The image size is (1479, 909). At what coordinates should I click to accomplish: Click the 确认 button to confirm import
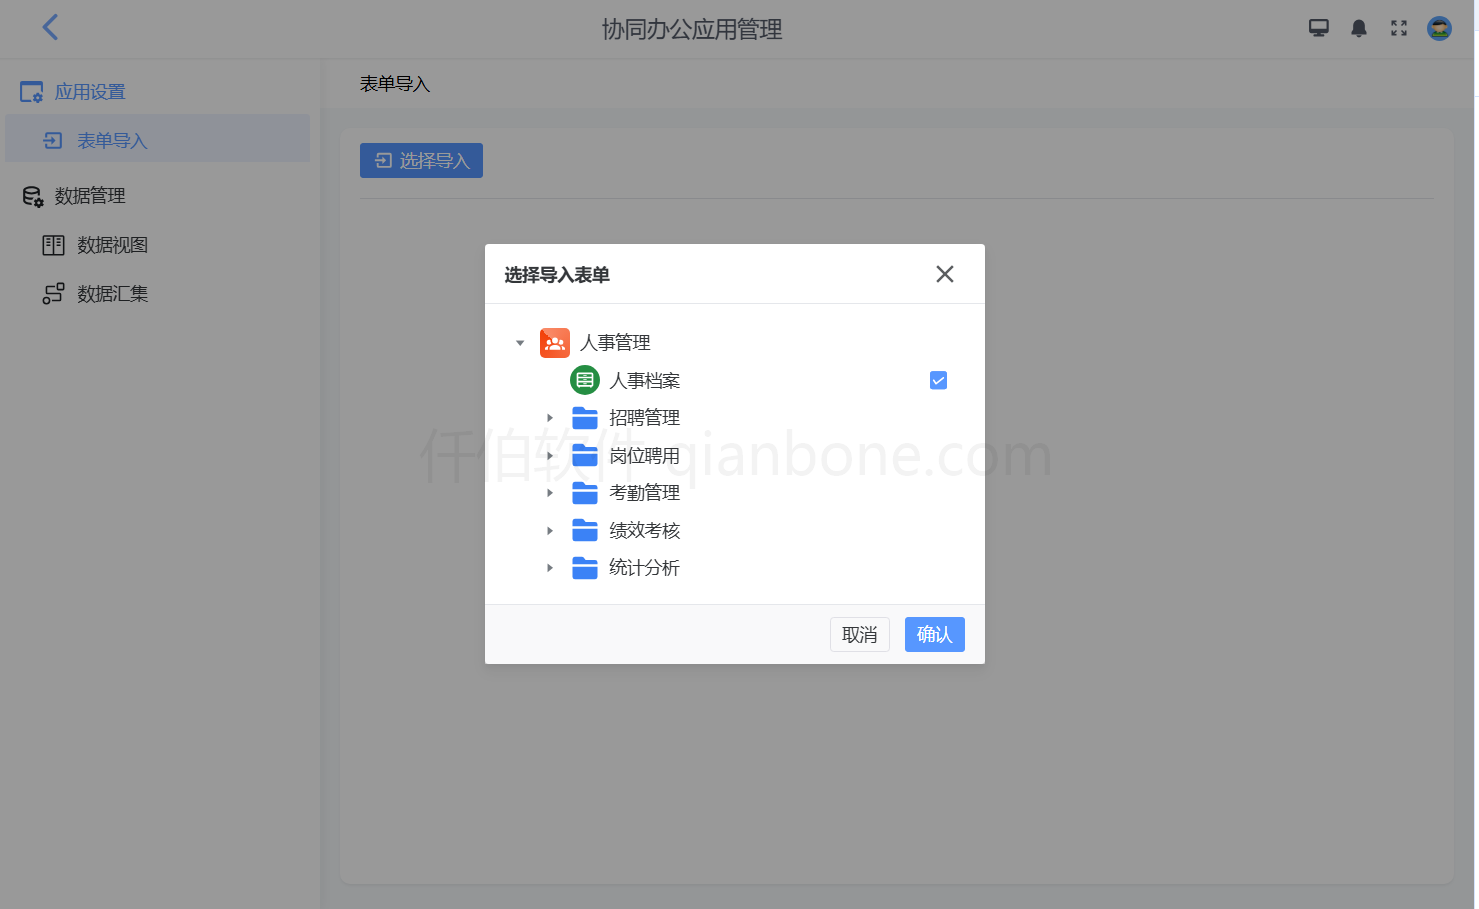tap(934, 634)
